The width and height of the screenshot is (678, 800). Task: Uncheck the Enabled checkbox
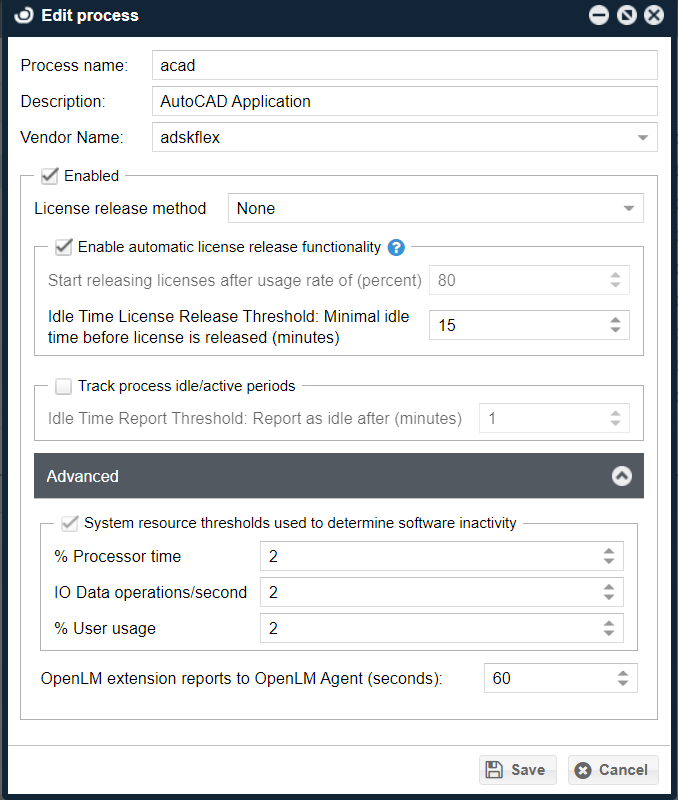point(50,176)
